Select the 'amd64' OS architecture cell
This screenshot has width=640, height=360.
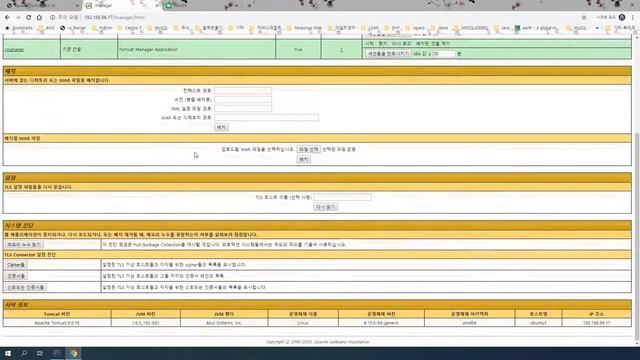(x=469, y=323)
